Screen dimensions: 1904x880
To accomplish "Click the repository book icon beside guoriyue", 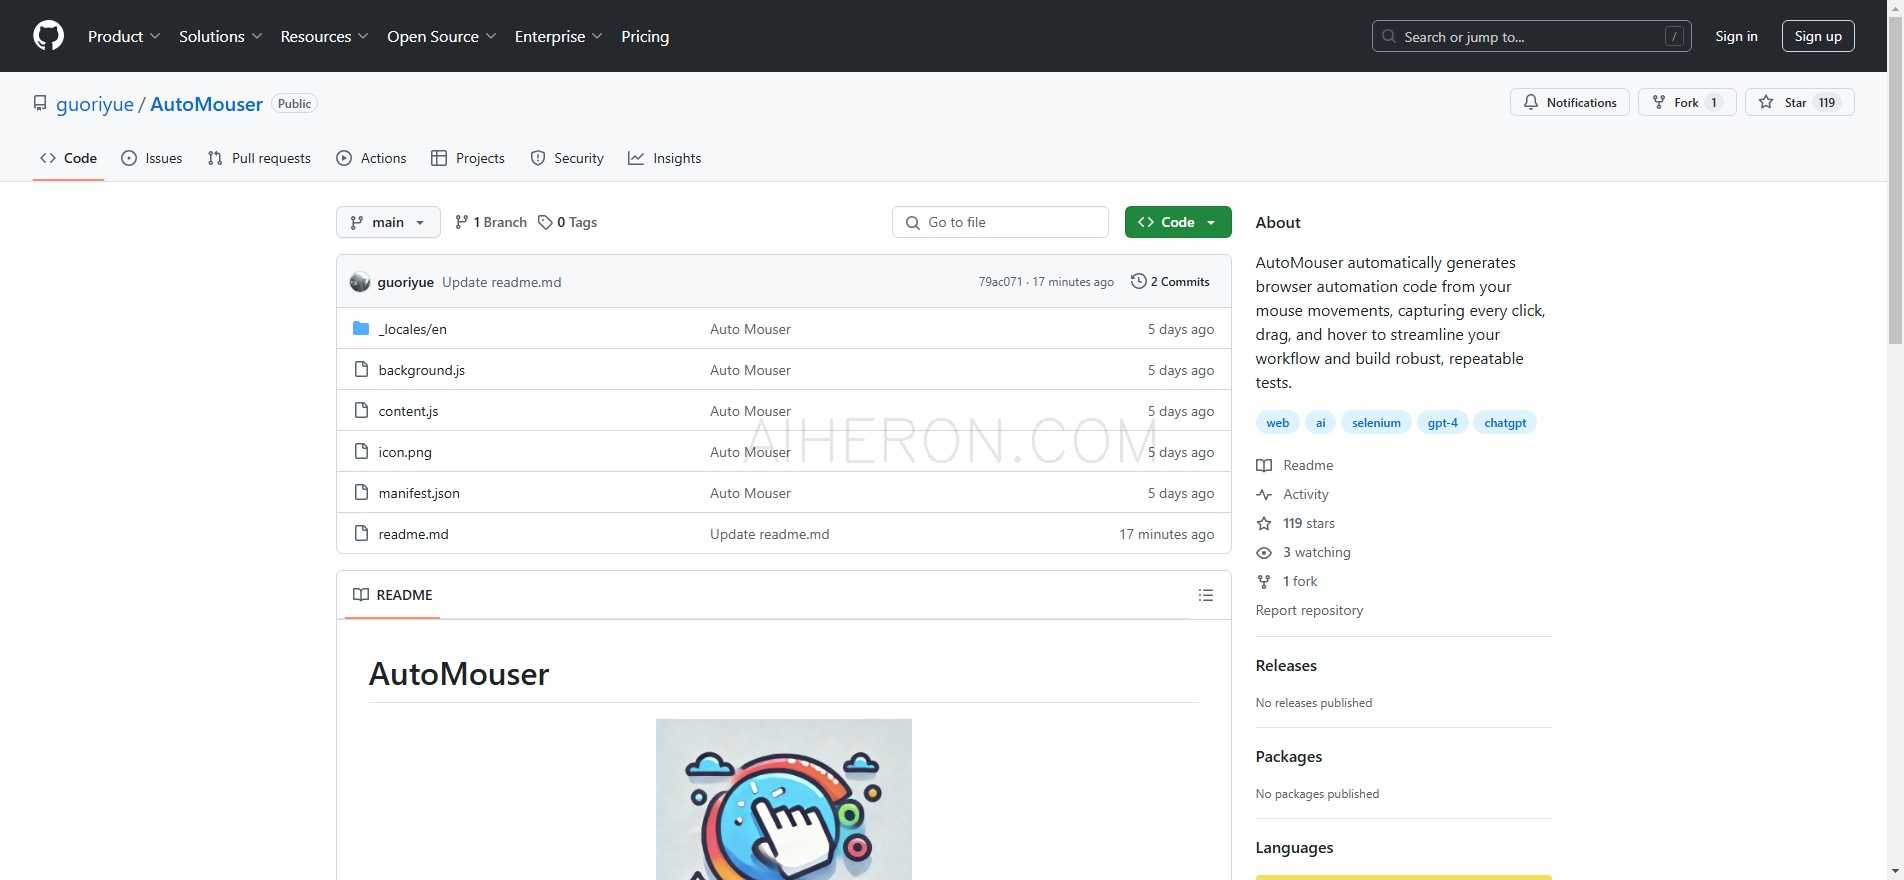I will point(40,103).
